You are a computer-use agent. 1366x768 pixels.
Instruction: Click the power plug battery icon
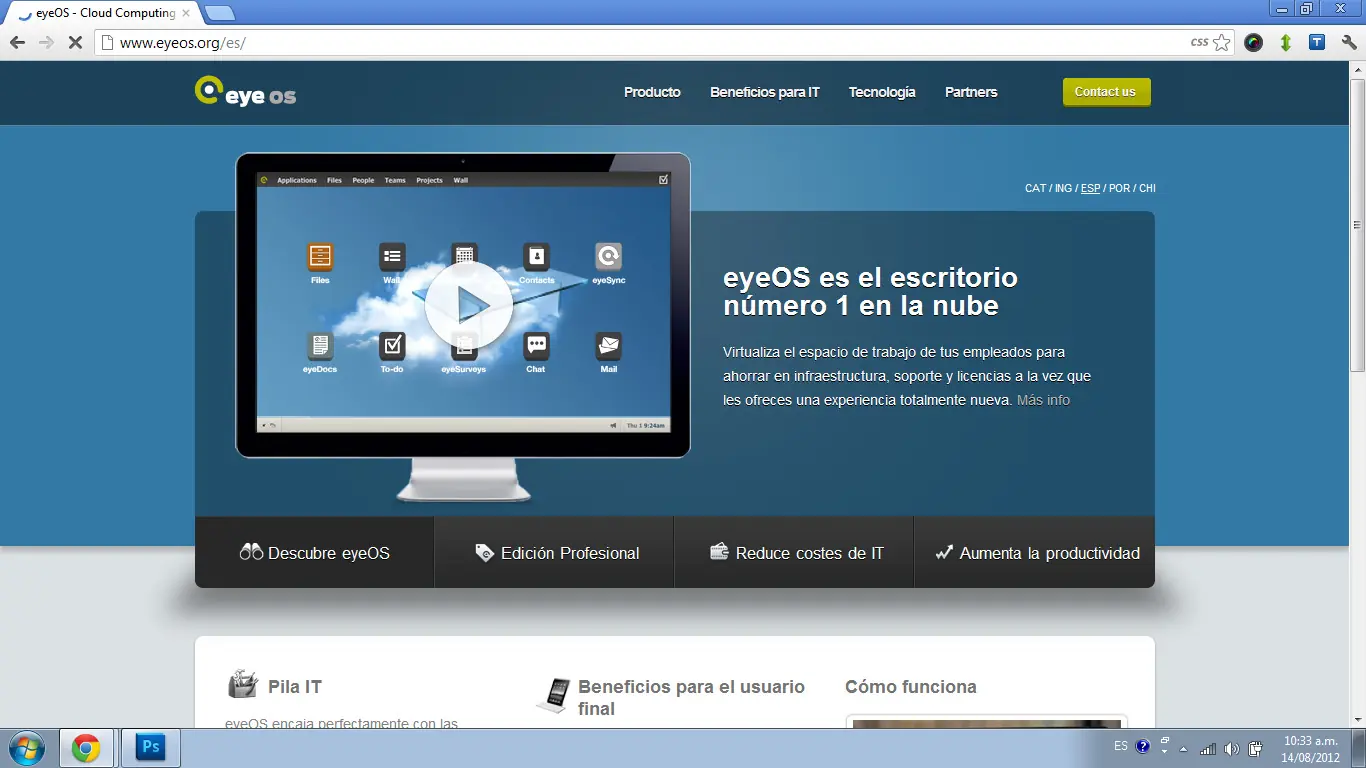pyautogui.click(x=1255, y=749)
